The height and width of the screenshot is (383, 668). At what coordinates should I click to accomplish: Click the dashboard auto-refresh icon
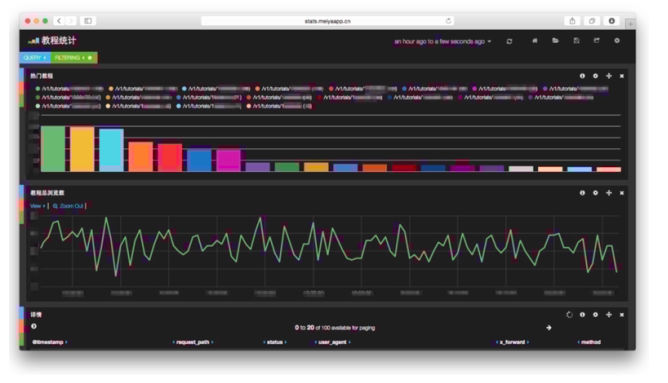pos(509,41)
